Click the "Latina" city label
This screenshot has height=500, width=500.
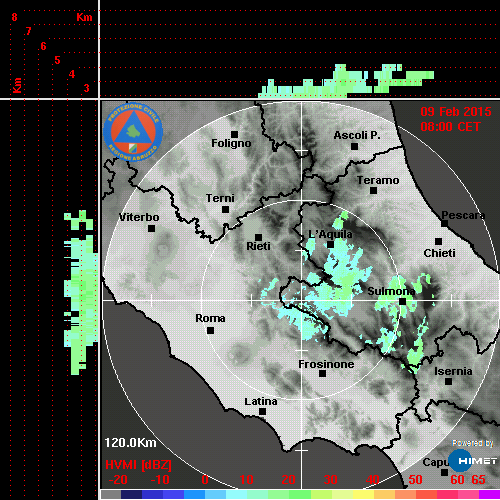[x=261, y=401]
